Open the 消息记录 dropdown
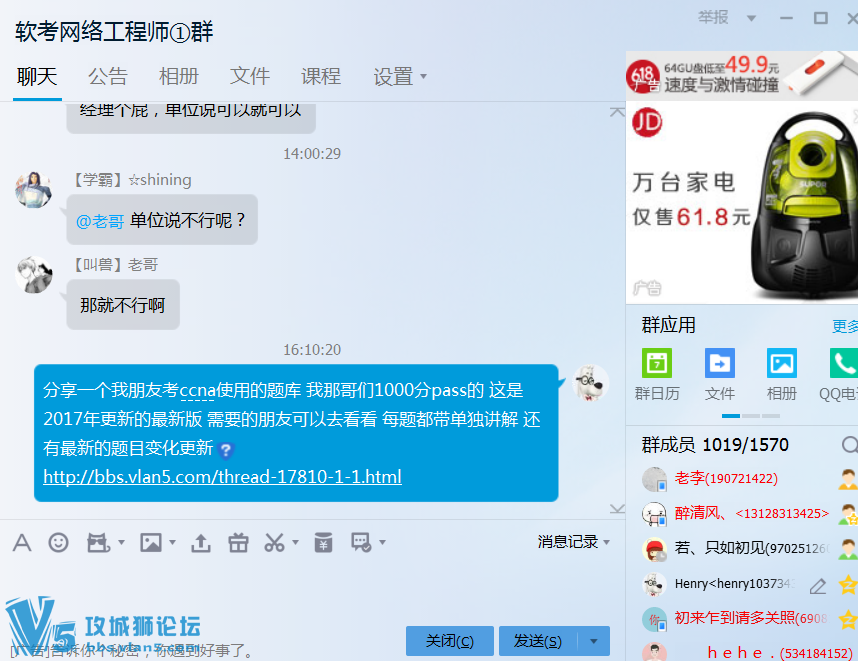Screen dimensions: 858x661 click(x=573, y=542)
